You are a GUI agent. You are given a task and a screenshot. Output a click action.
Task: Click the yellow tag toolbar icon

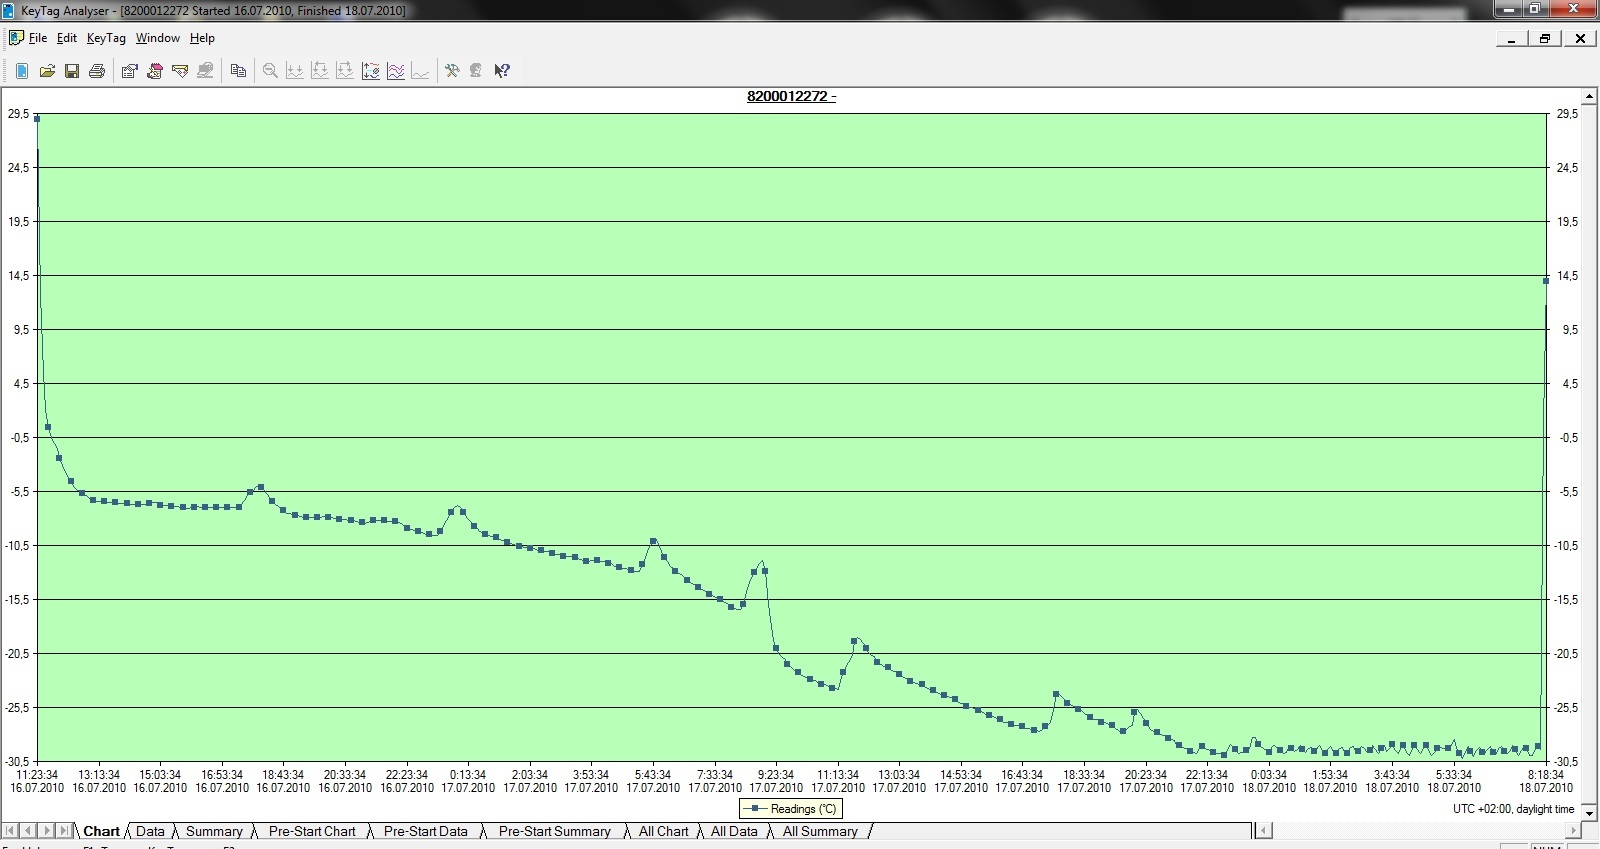[180, 71]
